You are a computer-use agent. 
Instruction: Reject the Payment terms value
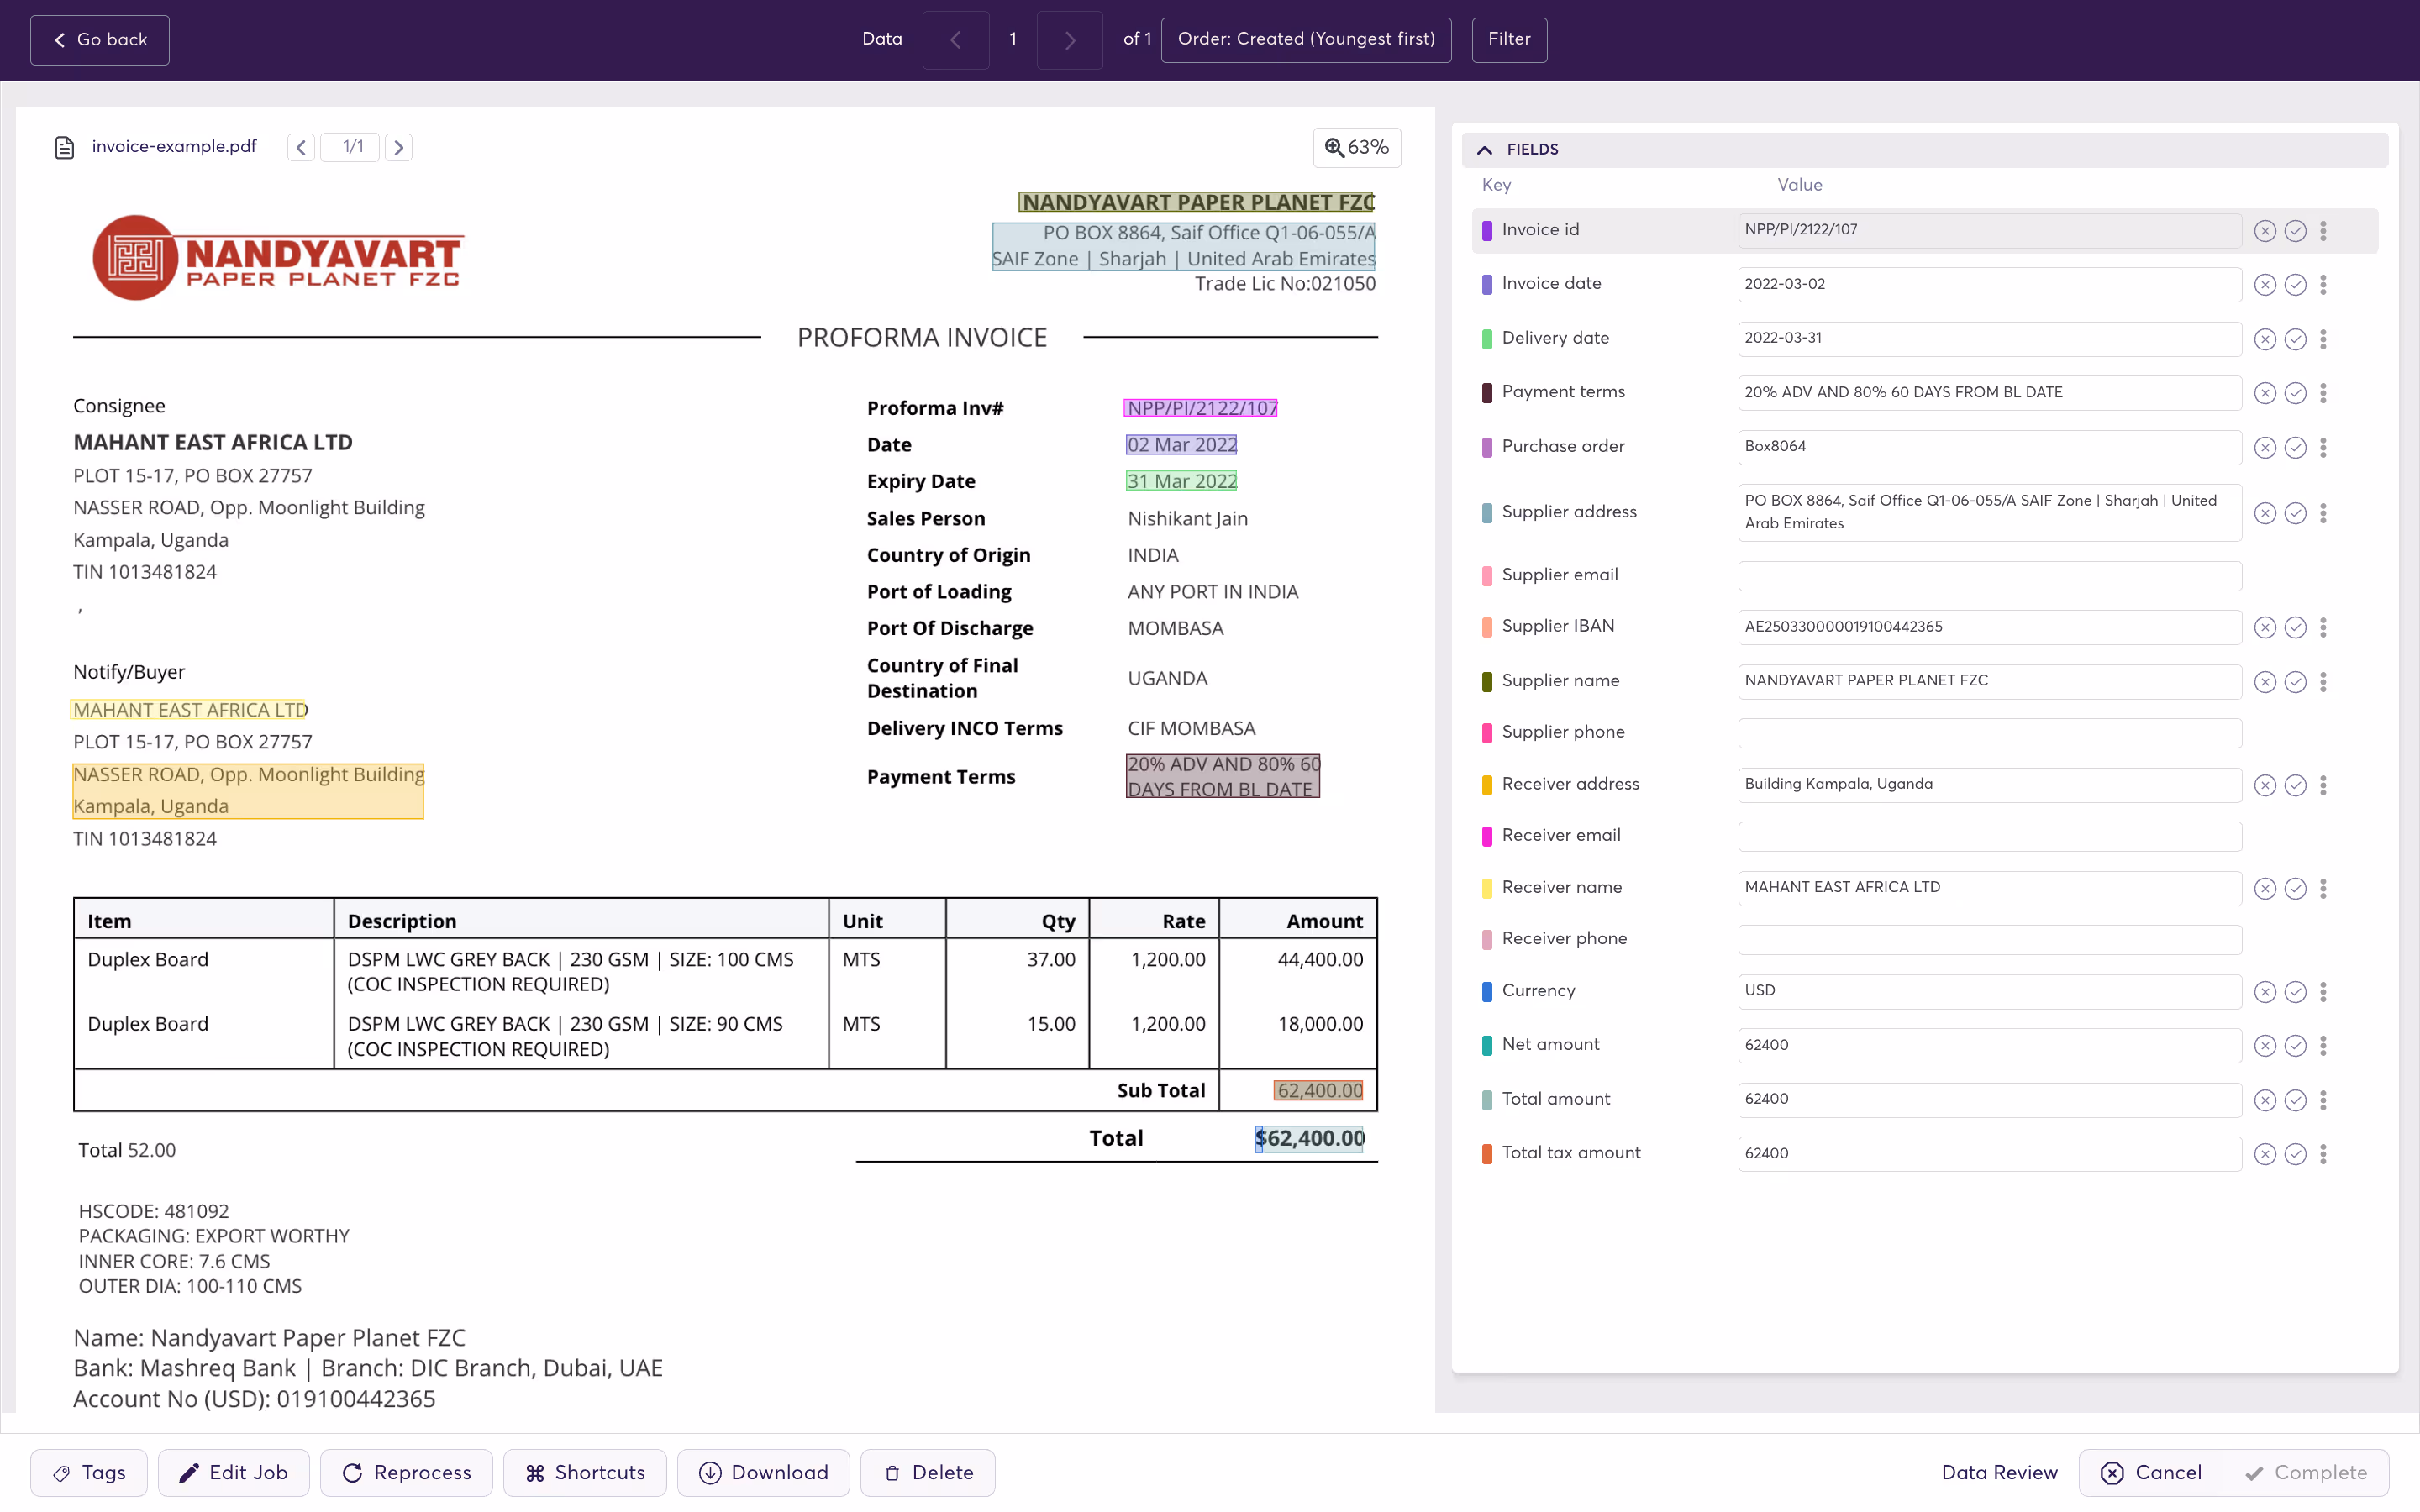point(2265,393)
